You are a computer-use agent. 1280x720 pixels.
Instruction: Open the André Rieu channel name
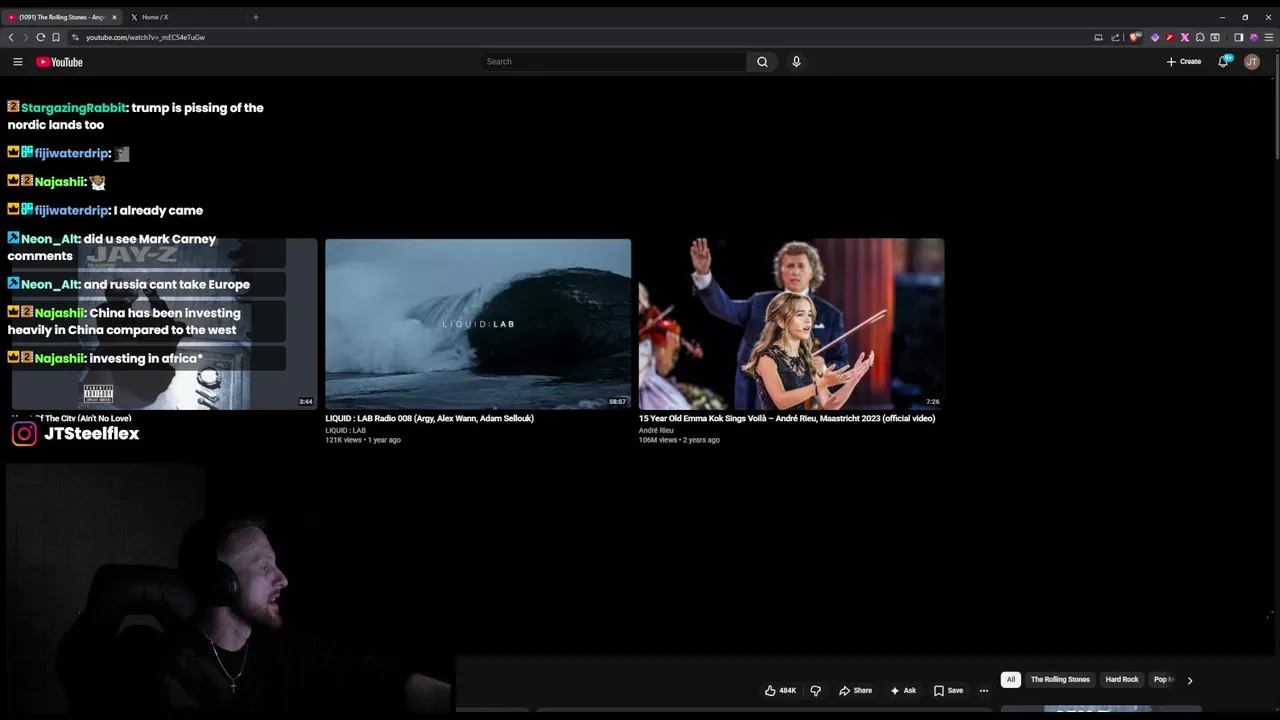pyautogui.click(x=656, y=430)
